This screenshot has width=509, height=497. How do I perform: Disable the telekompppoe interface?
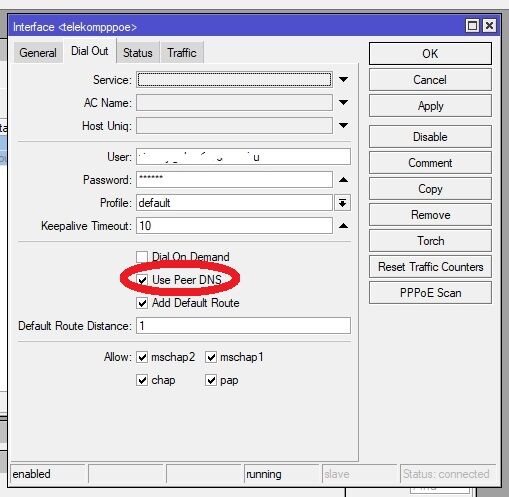[430, 137]
